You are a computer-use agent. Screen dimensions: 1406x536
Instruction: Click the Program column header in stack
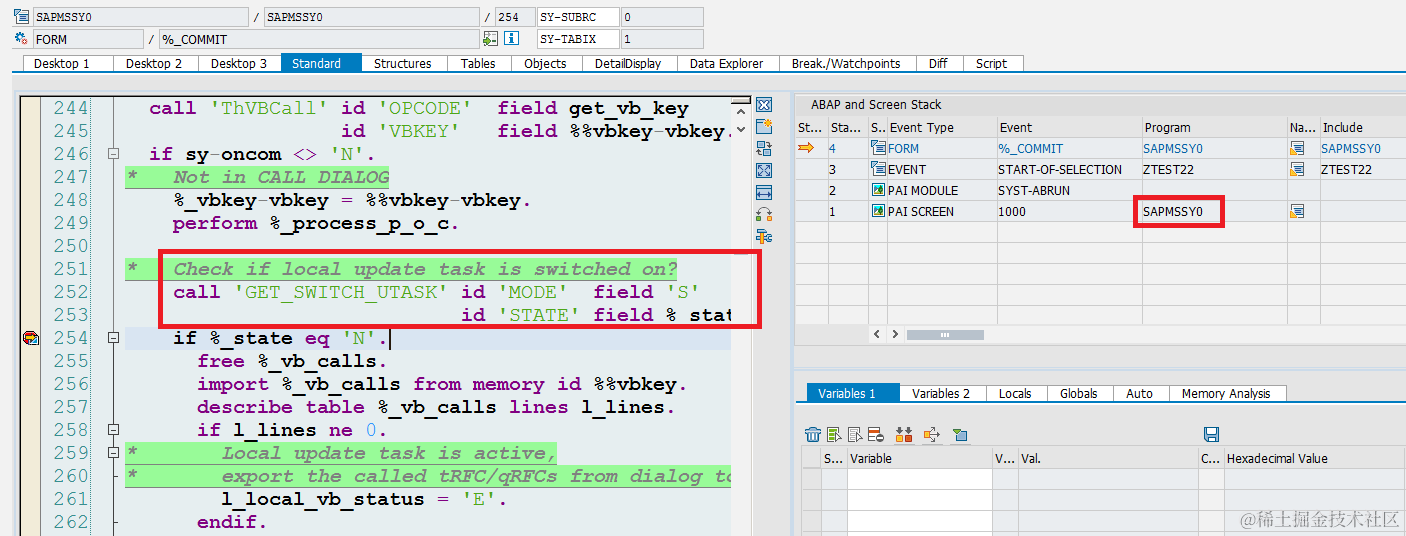1215,127
